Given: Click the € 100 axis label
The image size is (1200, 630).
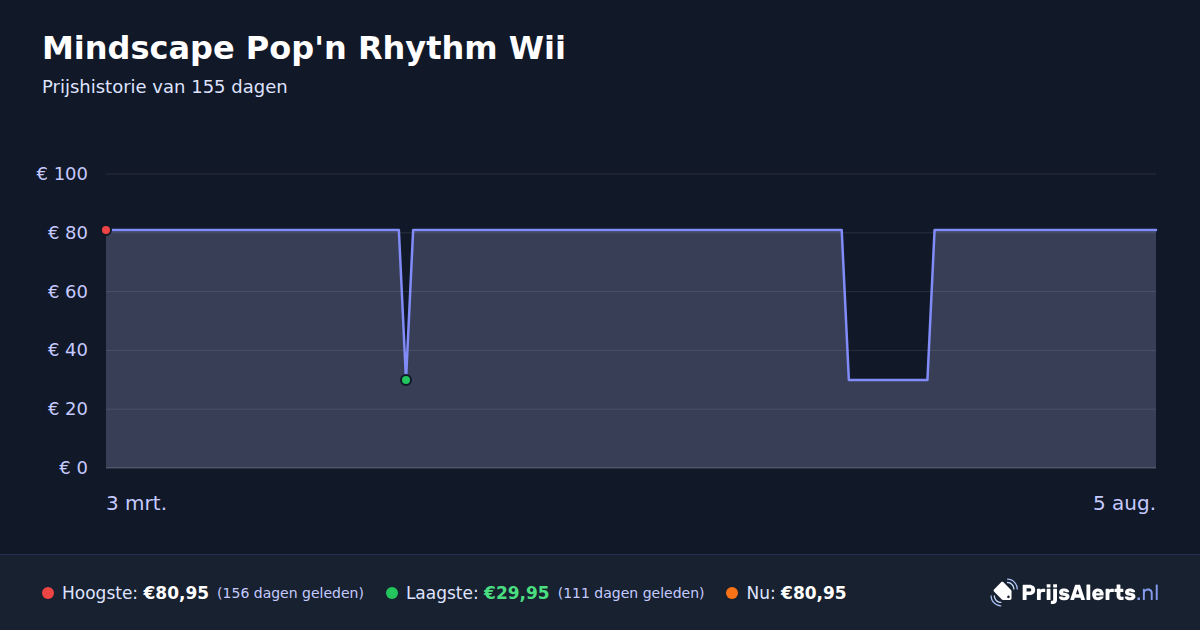Looking at the screenshot, I should point(62,174).
